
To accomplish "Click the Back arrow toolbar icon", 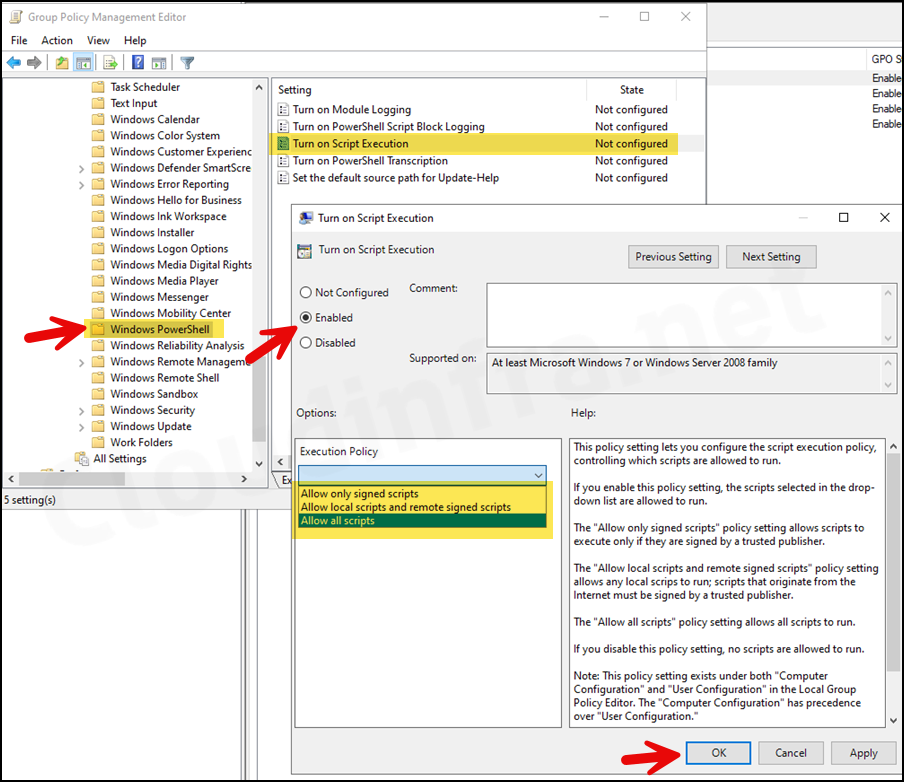I will pyautogui.click(x=14, y=62).
